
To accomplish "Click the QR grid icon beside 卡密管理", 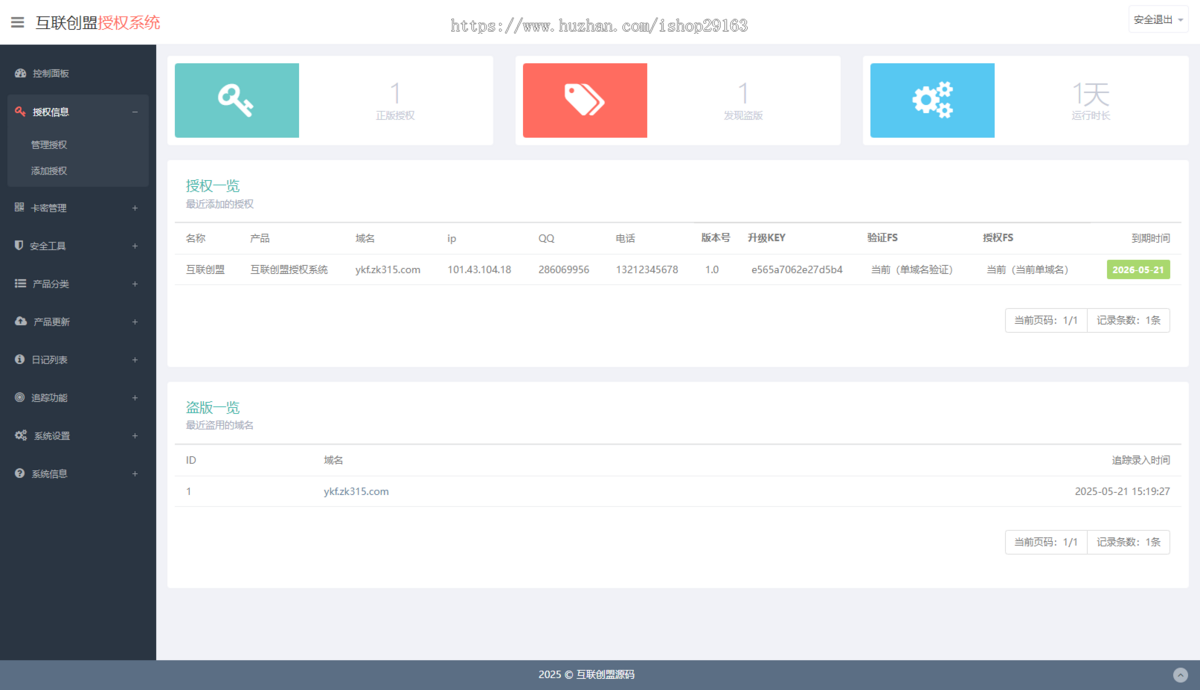I will tap(20, 208).
